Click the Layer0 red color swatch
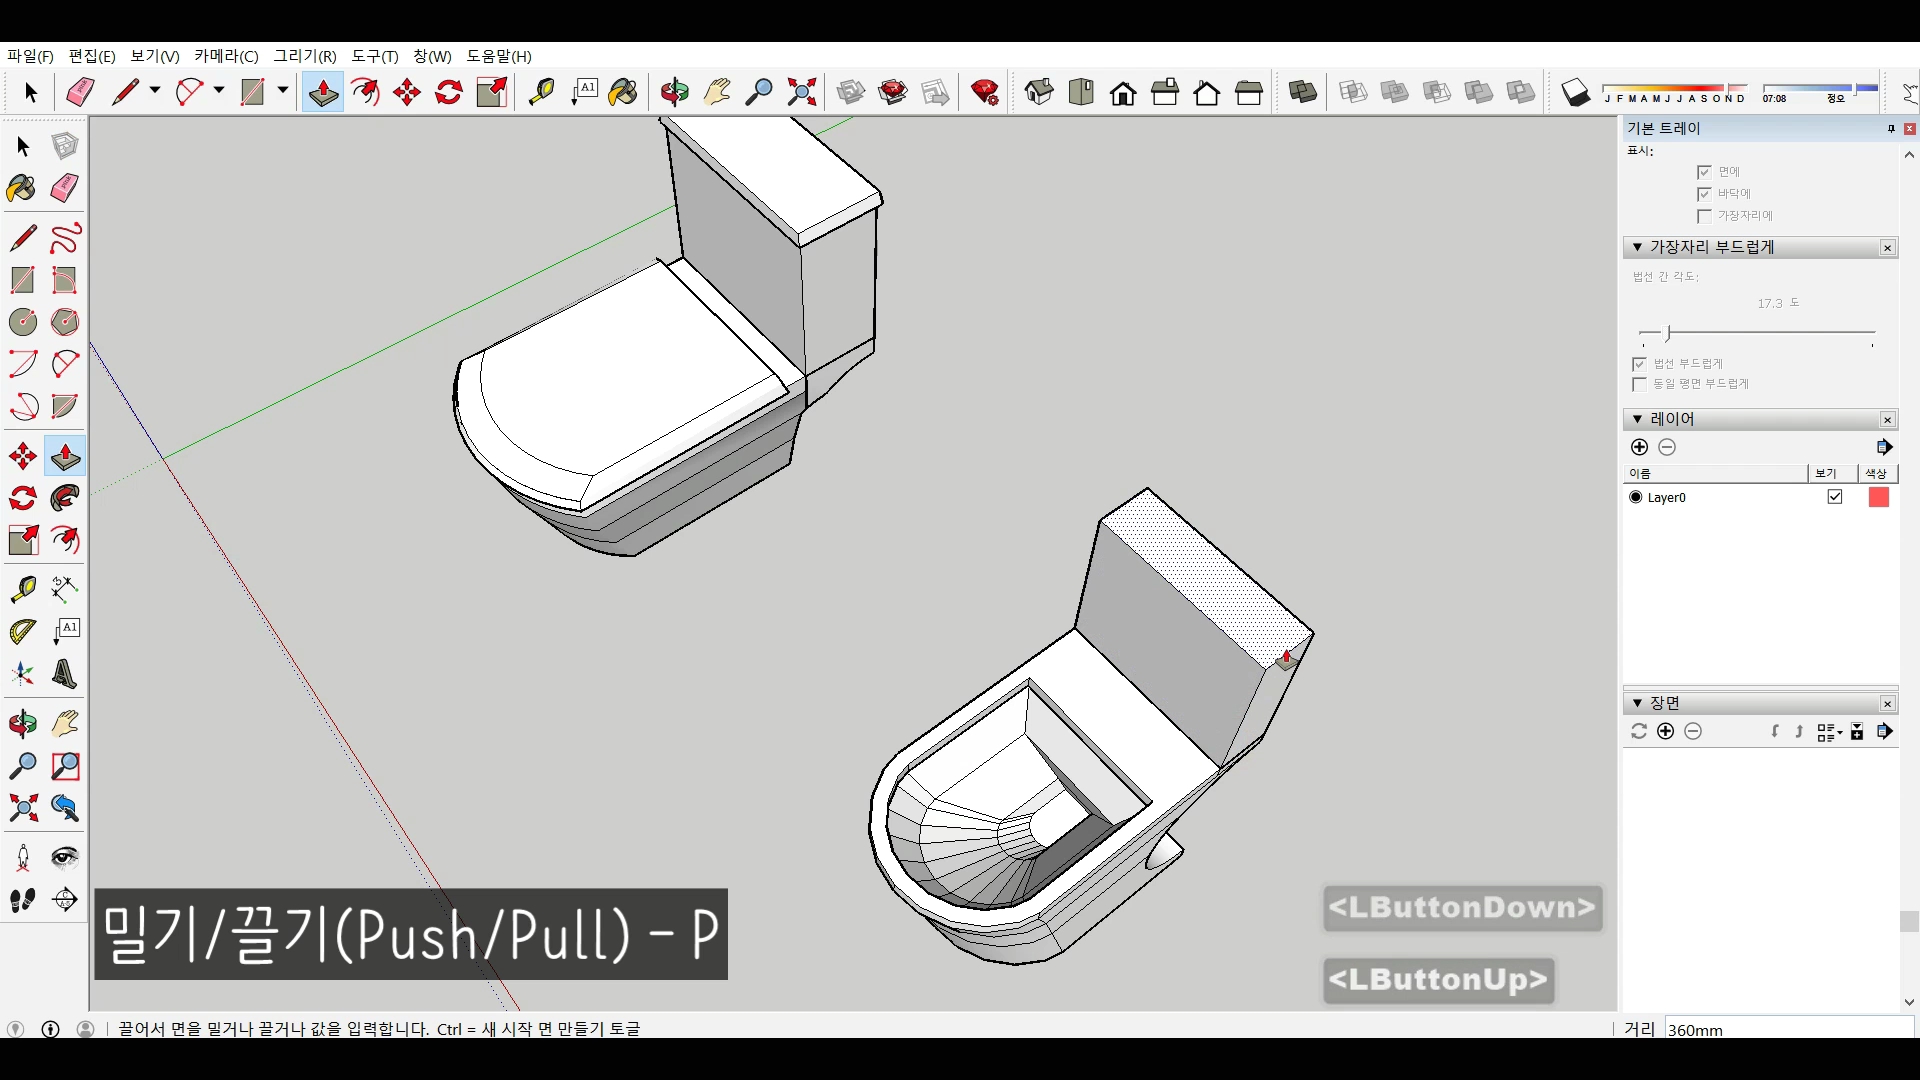 pos(1878,497)
